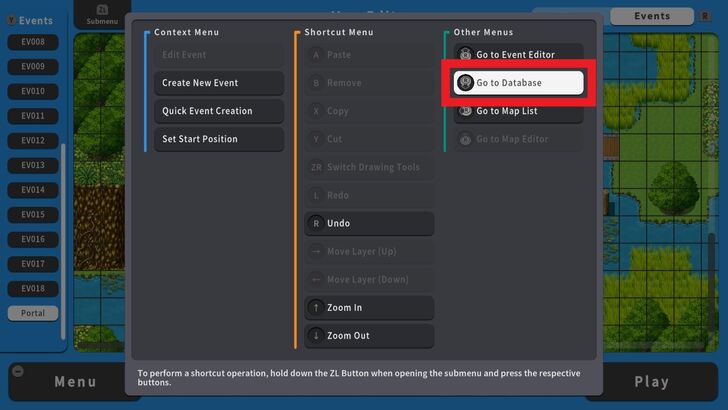Select event EV013 in Events list
This screenshot has height=410, width=728.
[33, 165]
